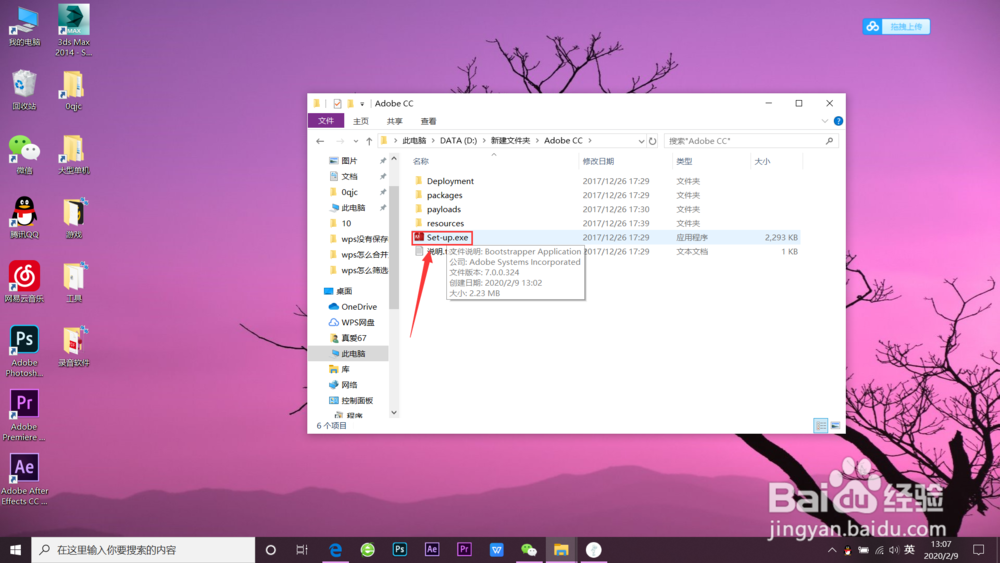This screenshot has height=563, width=1000.
Task: Select the payloads folder
Action: (444, 209)
